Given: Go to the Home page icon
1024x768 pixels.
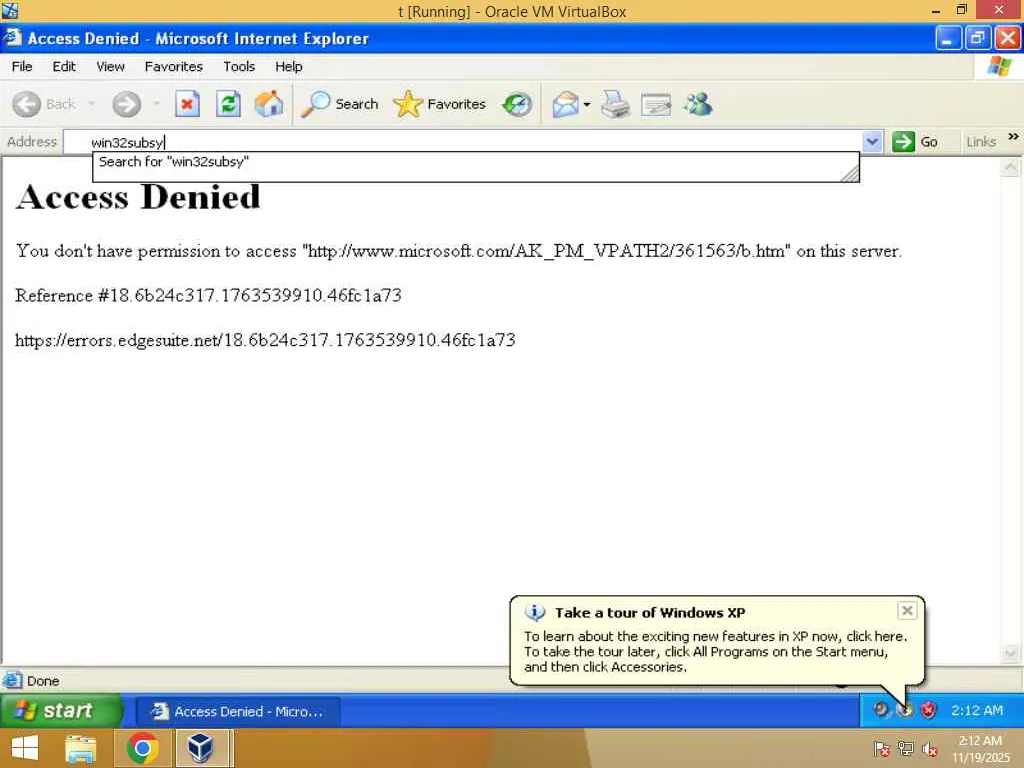Looking at the screenshot, I should pos(269,104).
